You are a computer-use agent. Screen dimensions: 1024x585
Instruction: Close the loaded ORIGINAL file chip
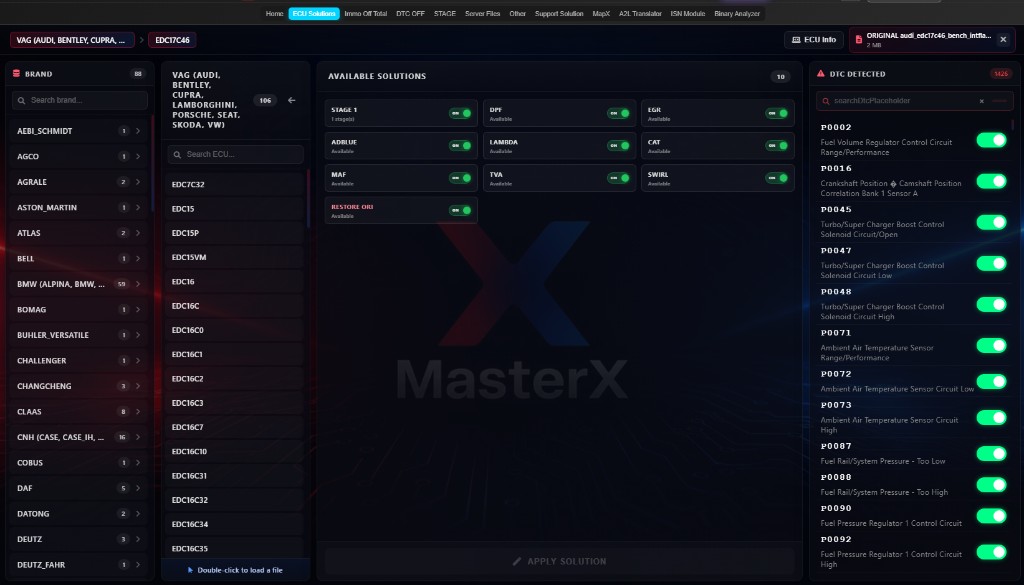tap(1003, 40)
